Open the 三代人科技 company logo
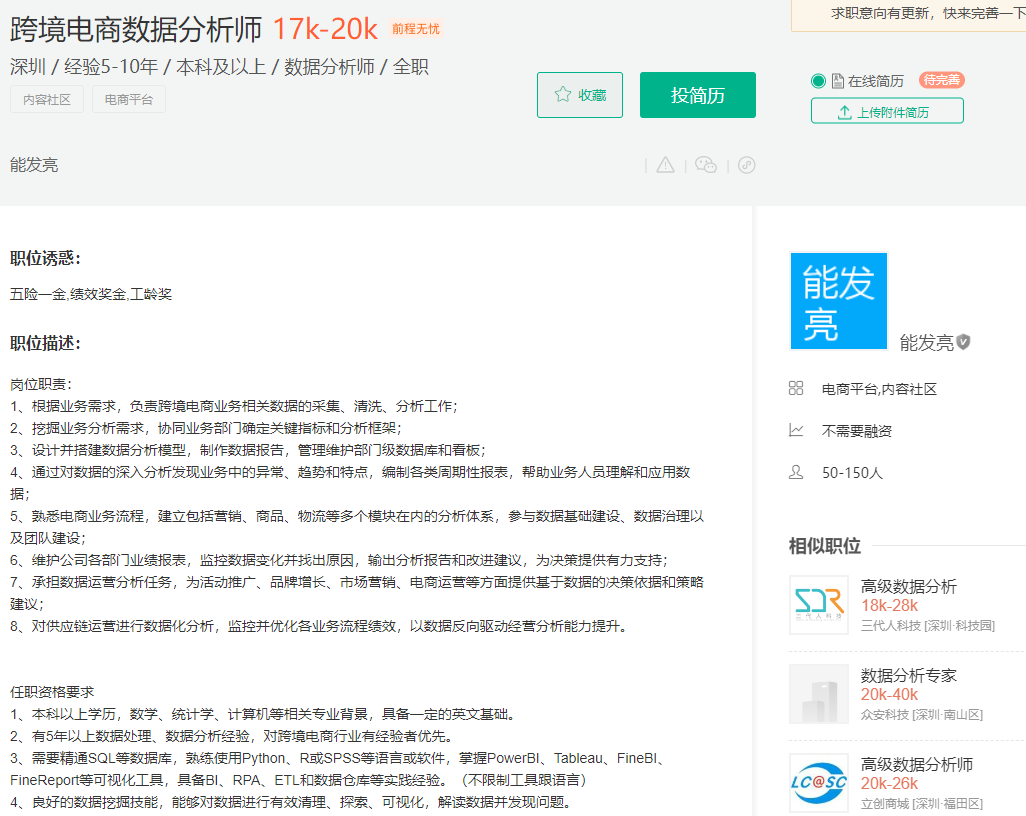Viewport: 1026px width, 816px height. pyautogui.click(x=818, y=605)
